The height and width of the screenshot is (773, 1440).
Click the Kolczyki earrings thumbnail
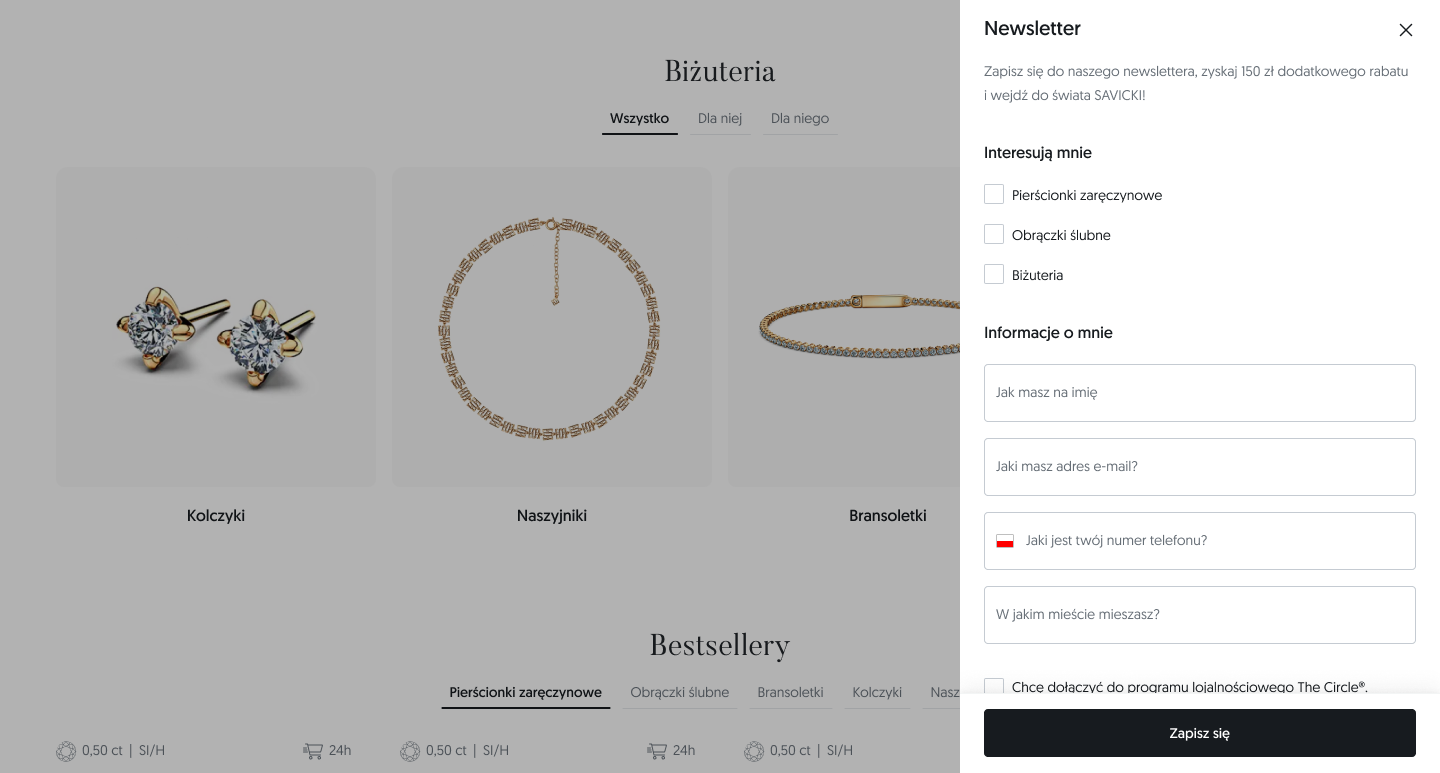(x=216, y=326)
